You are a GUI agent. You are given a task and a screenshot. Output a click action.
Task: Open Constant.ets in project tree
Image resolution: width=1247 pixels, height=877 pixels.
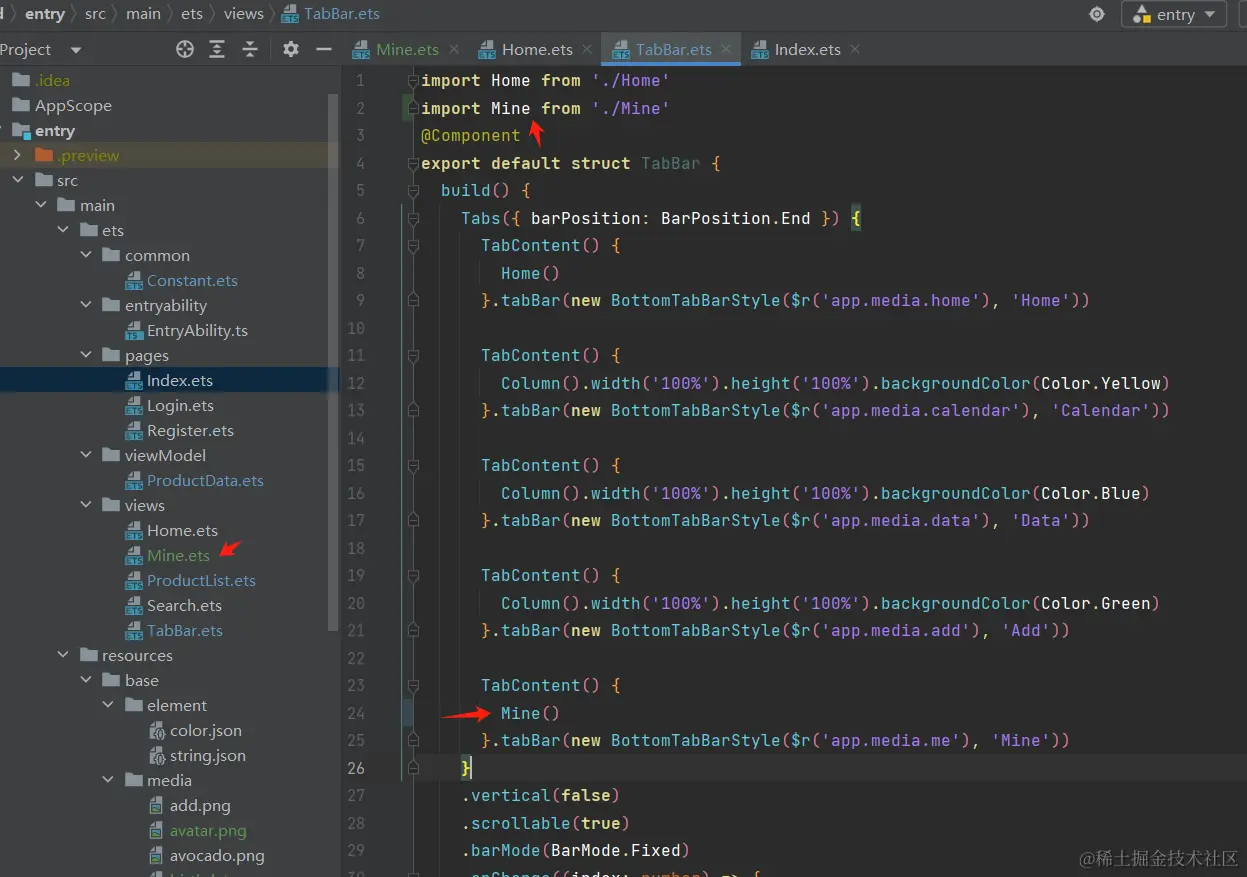(x=192, y=280)
